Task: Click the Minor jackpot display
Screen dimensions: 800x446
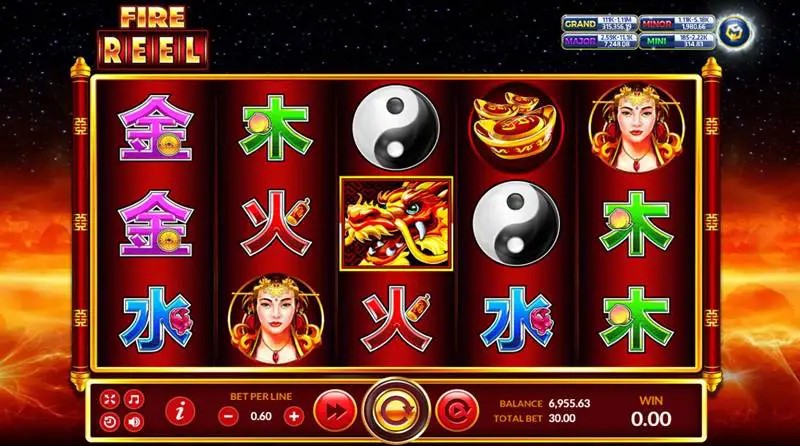Action: pos(677,23)
